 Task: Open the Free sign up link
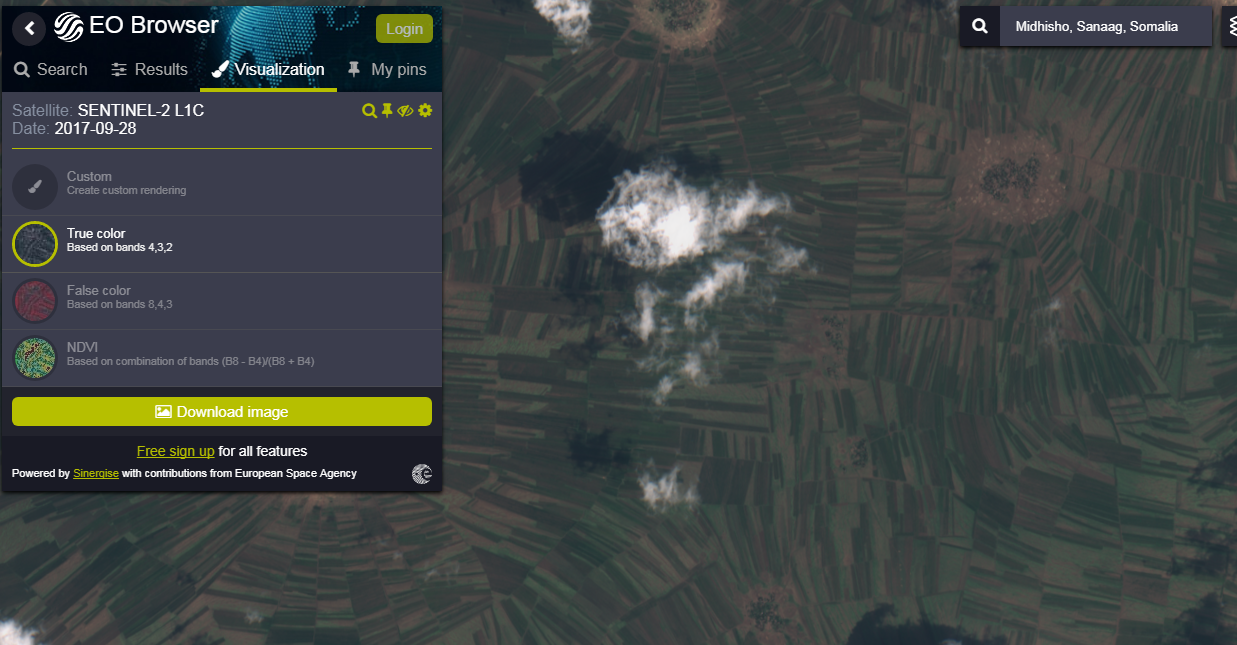tap(175, 451)
